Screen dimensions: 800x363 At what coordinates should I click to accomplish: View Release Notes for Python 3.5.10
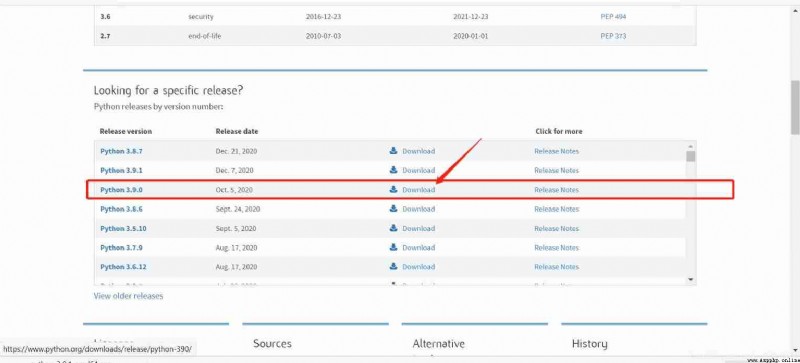(557, 229)
